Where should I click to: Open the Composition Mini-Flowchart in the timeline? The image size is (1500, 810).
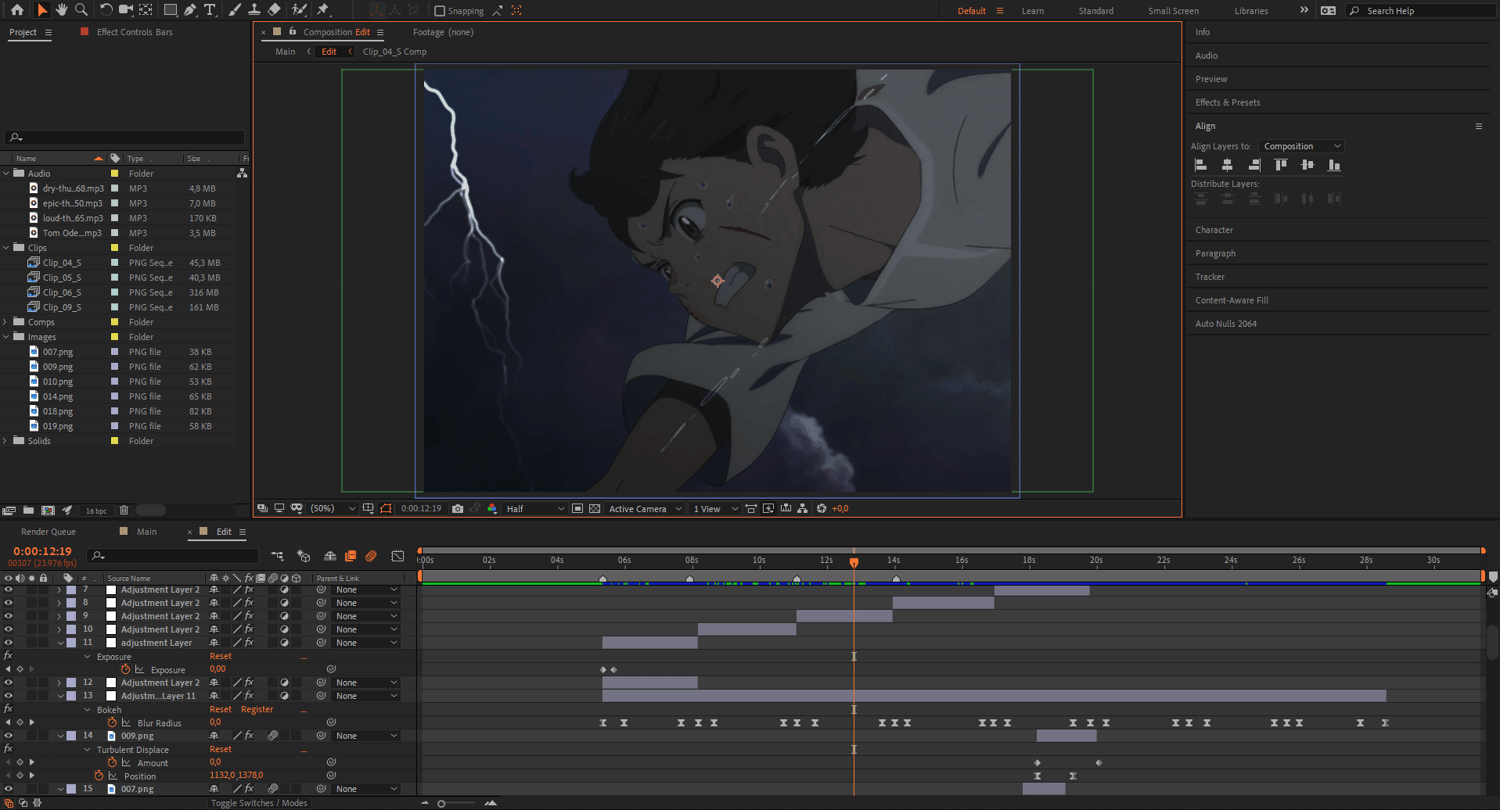pos(277,556)
